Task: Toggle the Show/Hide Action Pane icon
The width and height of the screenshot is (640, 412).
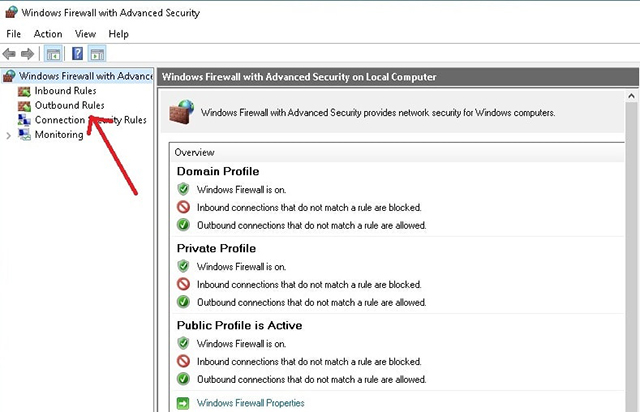Action: 97,53
